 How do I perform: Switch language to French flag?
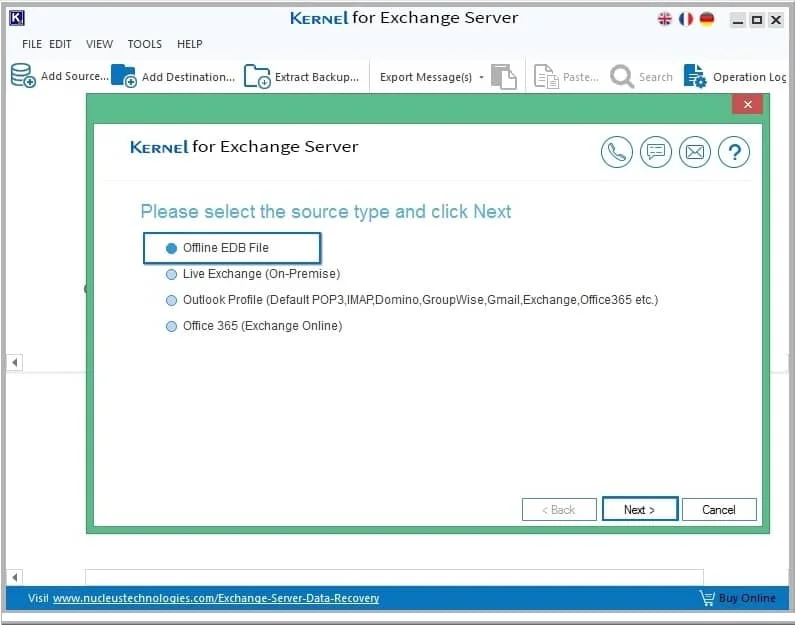[685, 19]
